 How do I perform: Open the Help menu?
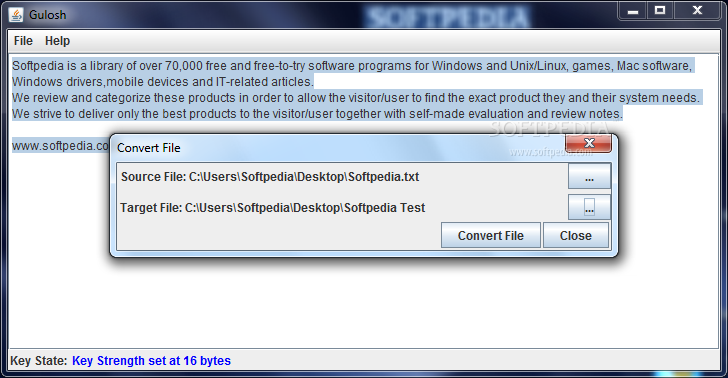point(57,41)
